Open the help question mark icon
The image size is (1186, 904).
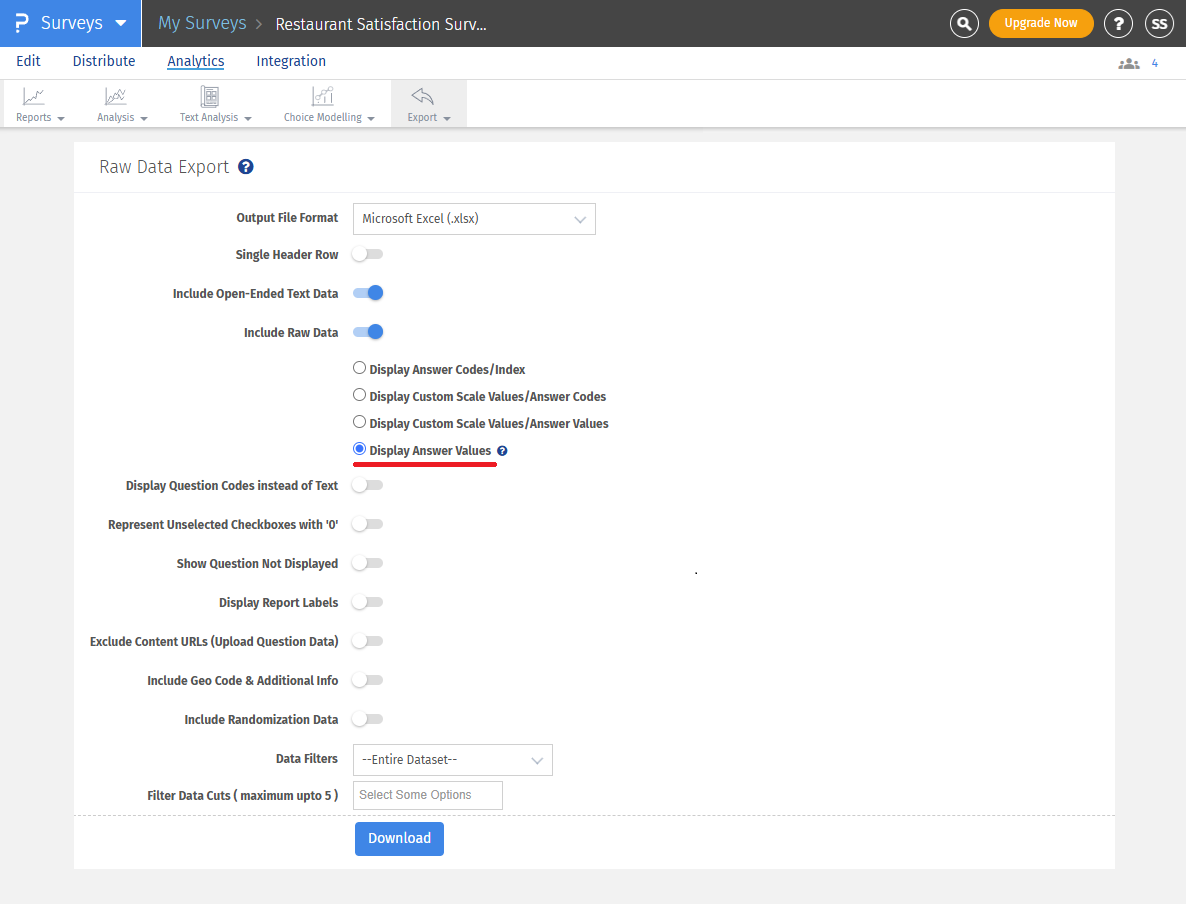(1118, 23)
